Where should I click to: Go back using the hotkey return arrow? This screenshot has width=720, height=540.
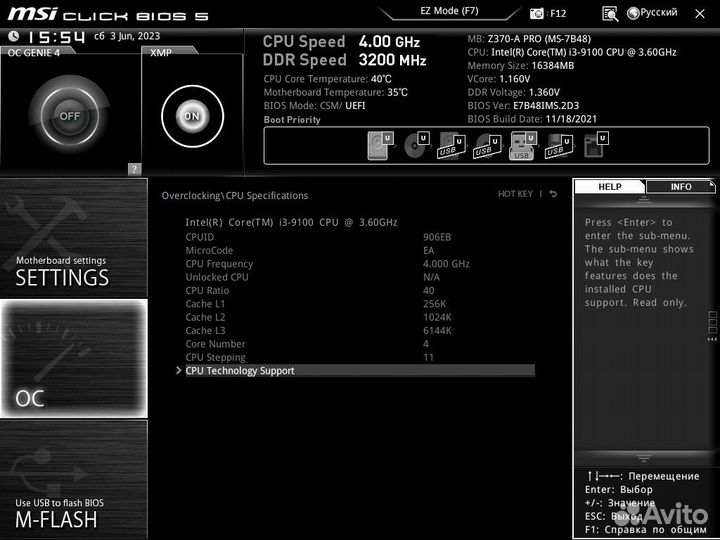click(553, 194)
